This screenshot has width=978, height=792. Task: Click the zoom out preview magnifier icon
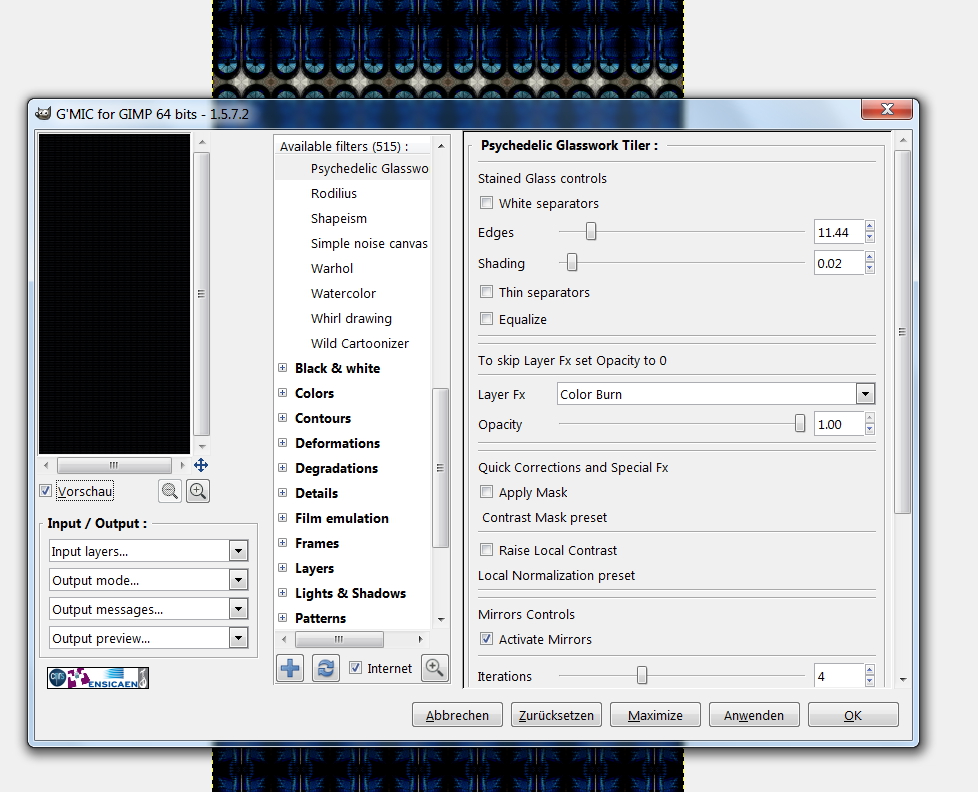[x=169, y=491]
